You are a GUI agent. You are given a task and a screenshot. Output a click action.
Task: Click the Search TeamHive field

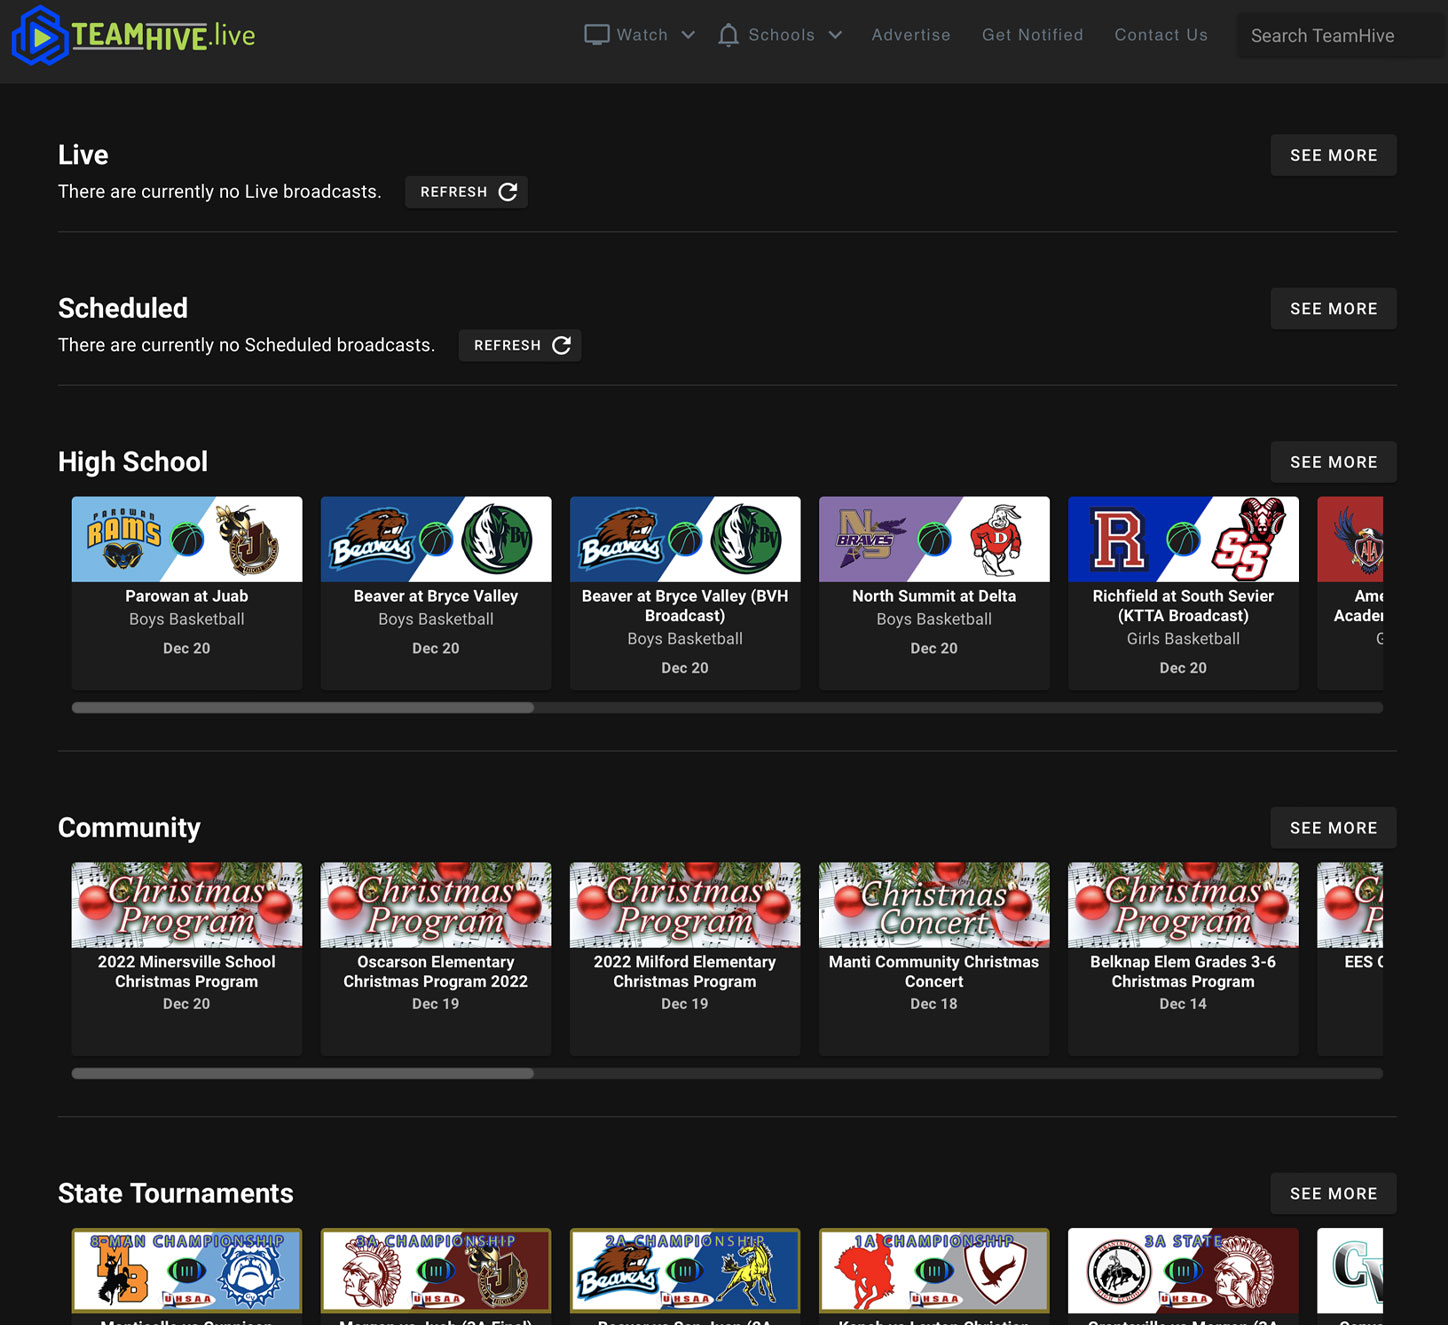tap(1342, 36)
